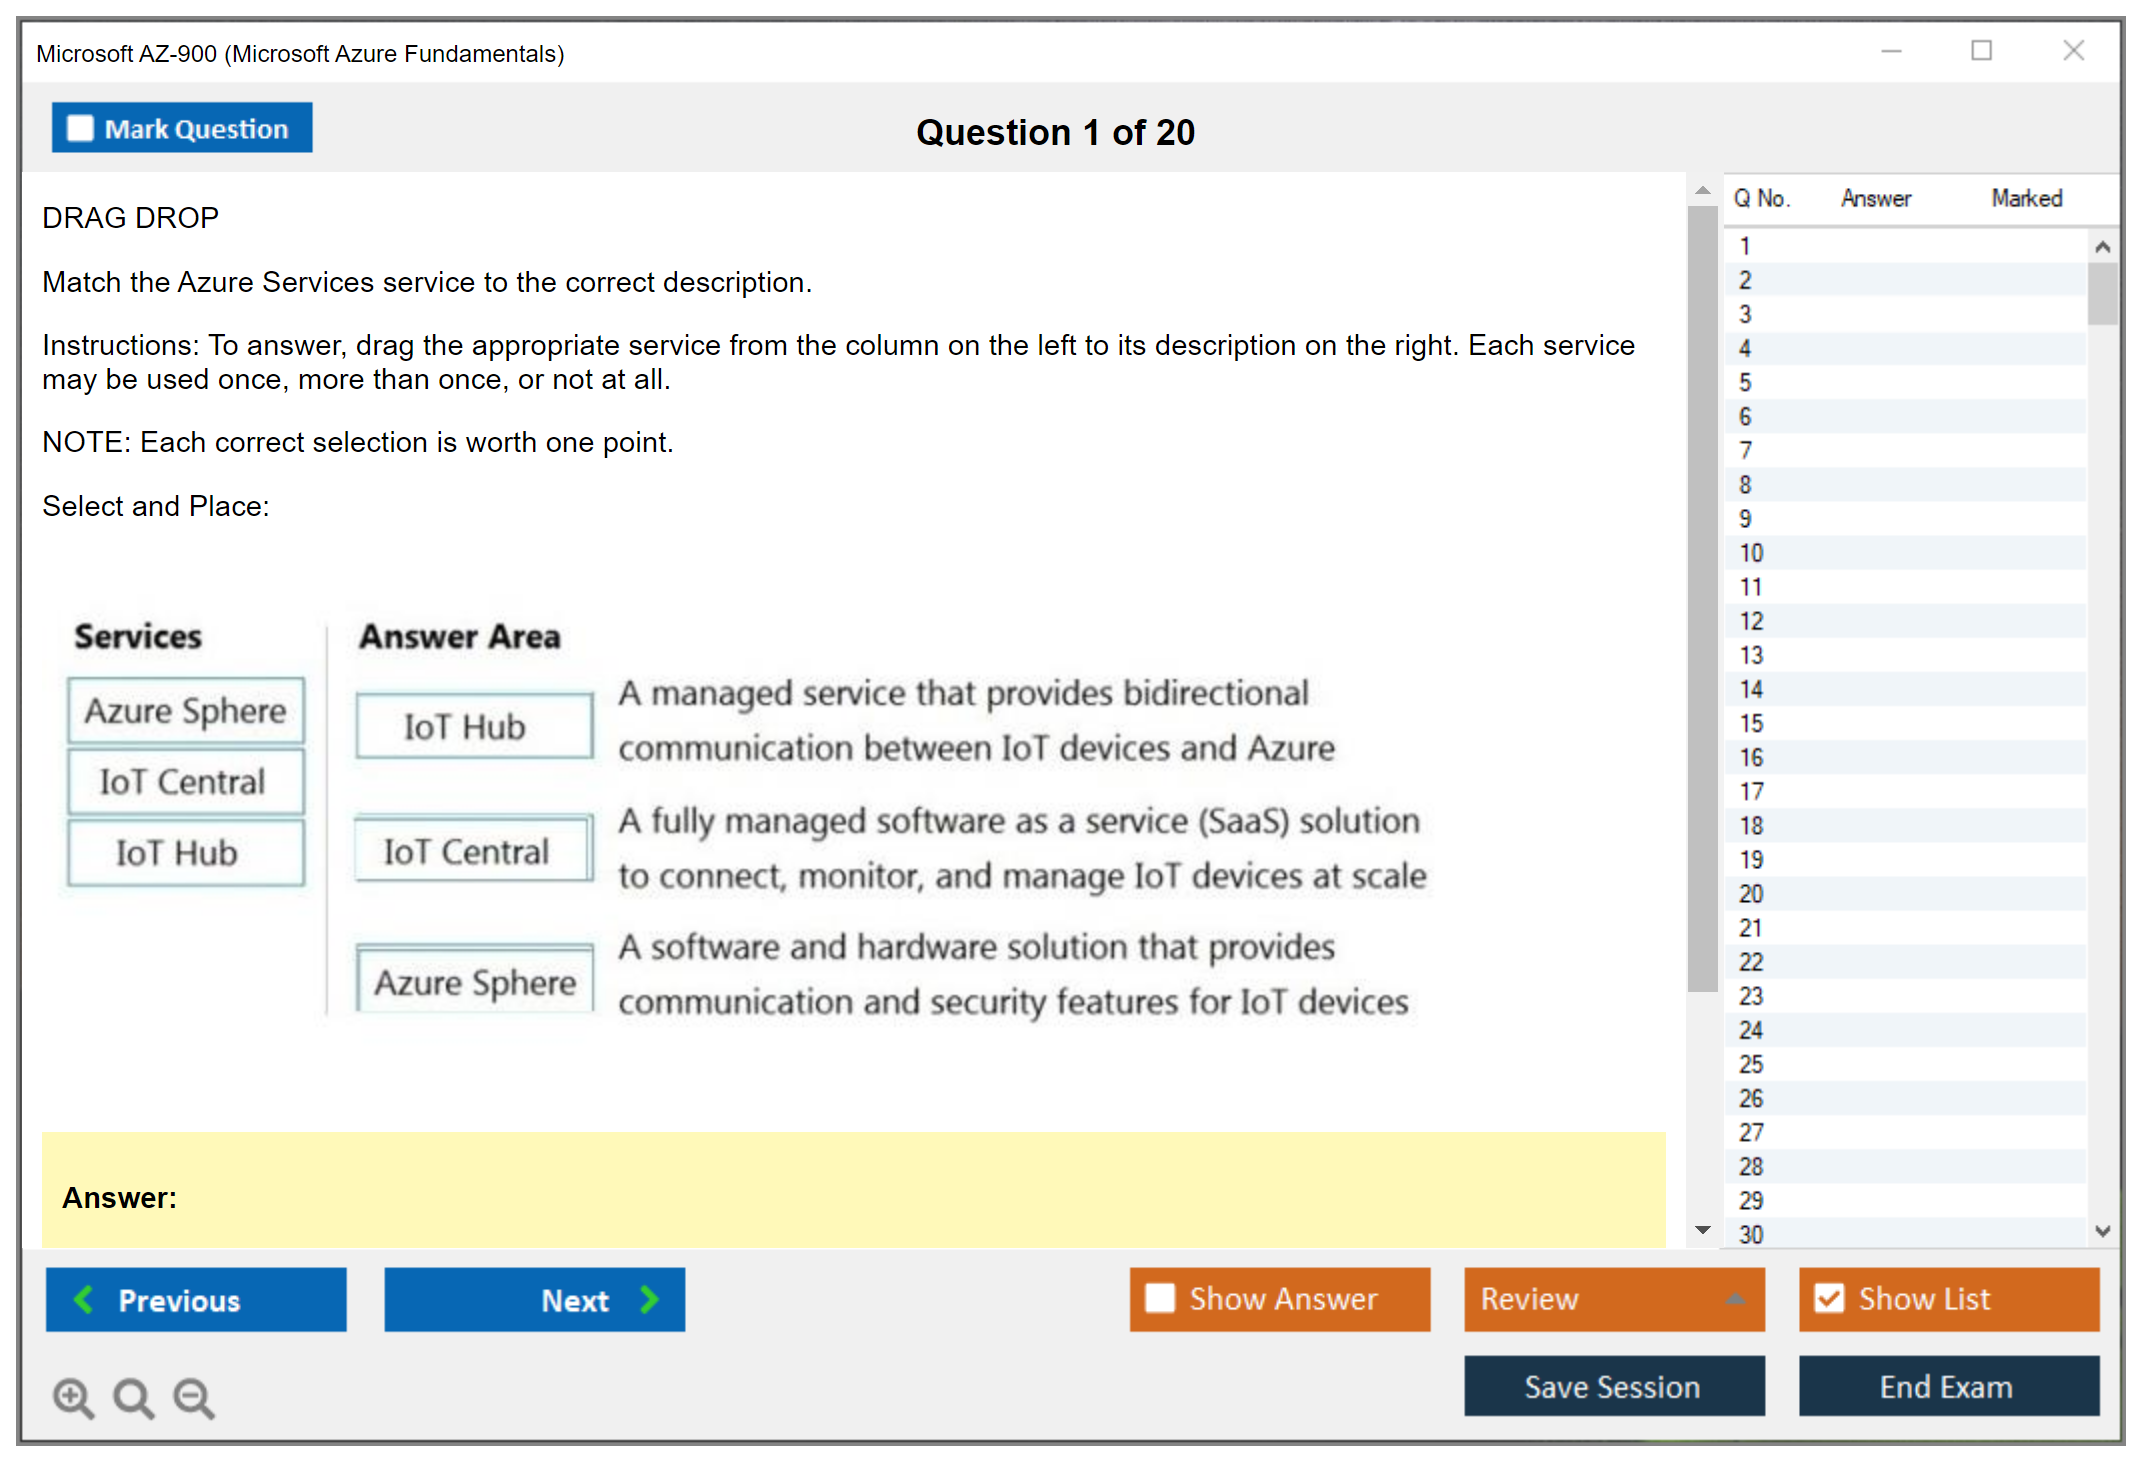Uncheck the Show List checkbox
This screenshot has width=2150, height=1470.
[1830, 1298]
